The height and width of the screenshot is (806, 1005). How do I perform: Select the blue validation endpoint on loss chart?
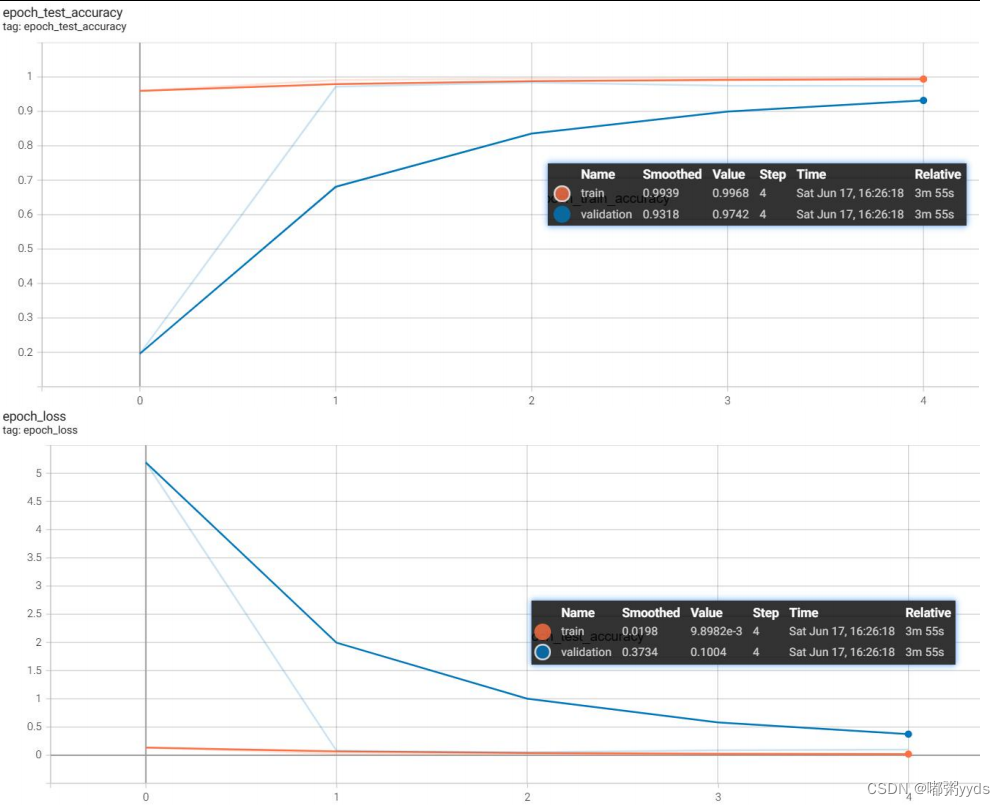[x=908, y=734]
